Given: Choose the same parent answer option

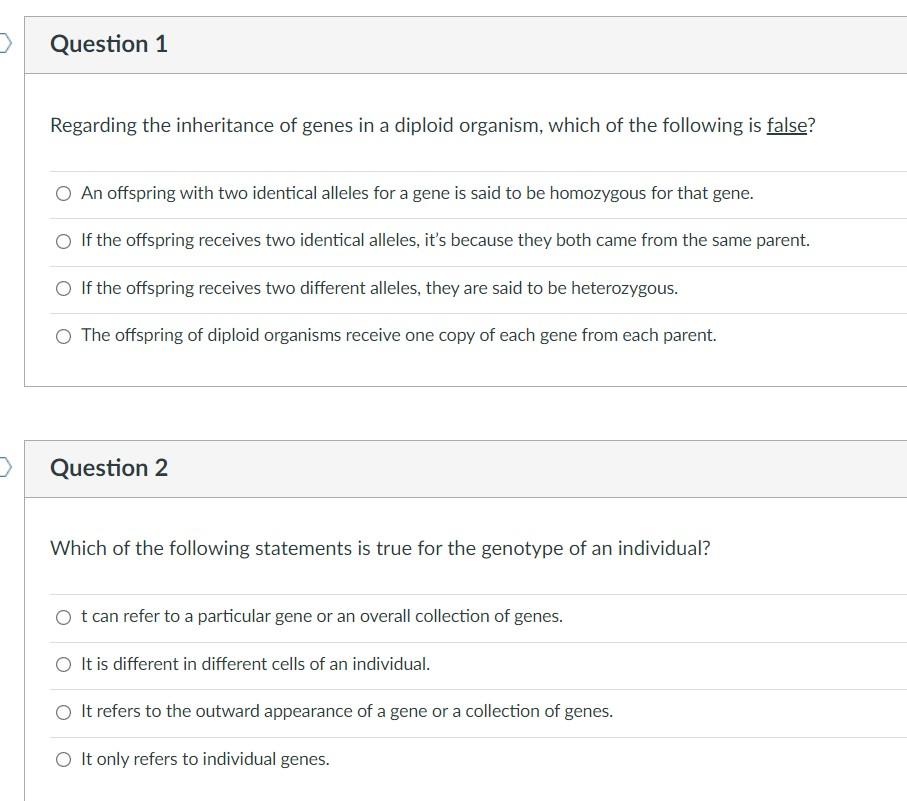Looking at the screenshot, I should (x=63, y=241).
